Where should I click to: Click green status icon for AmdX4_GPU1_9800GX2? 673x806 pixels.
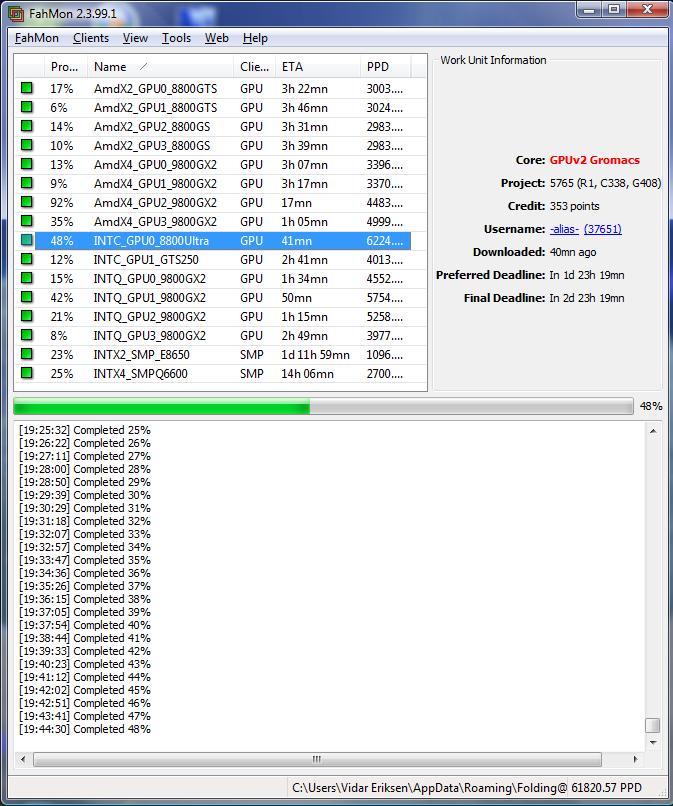click(27, 183)
